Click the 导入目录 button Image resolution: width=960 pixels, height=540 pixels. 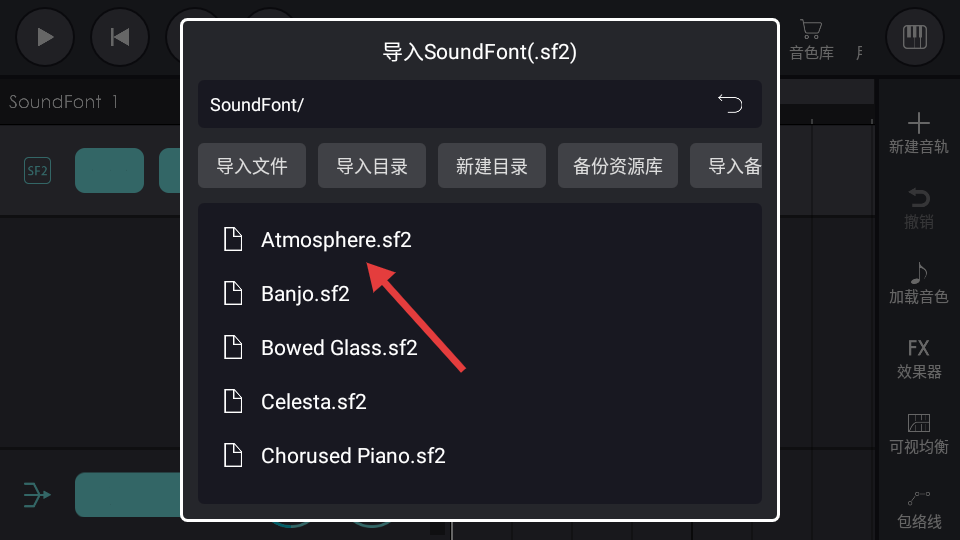[372, 166]
